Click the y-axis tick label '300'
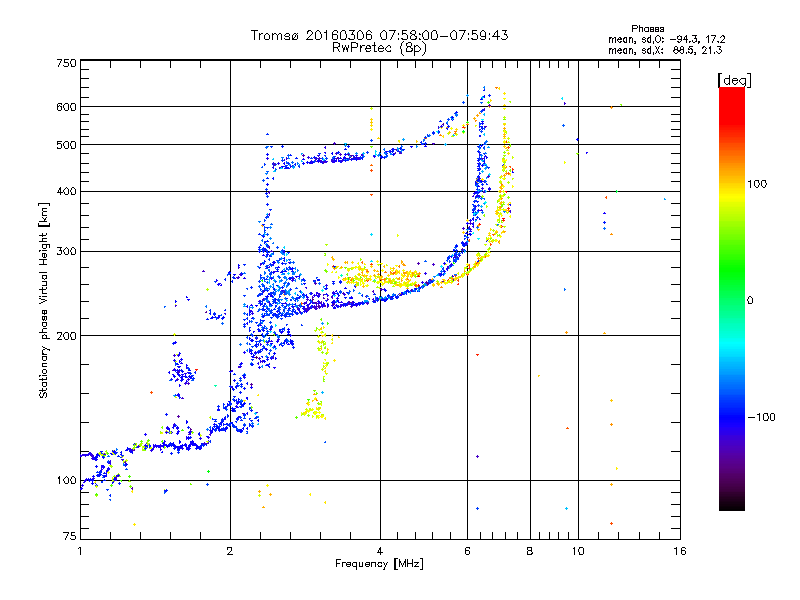 (66, 252)
